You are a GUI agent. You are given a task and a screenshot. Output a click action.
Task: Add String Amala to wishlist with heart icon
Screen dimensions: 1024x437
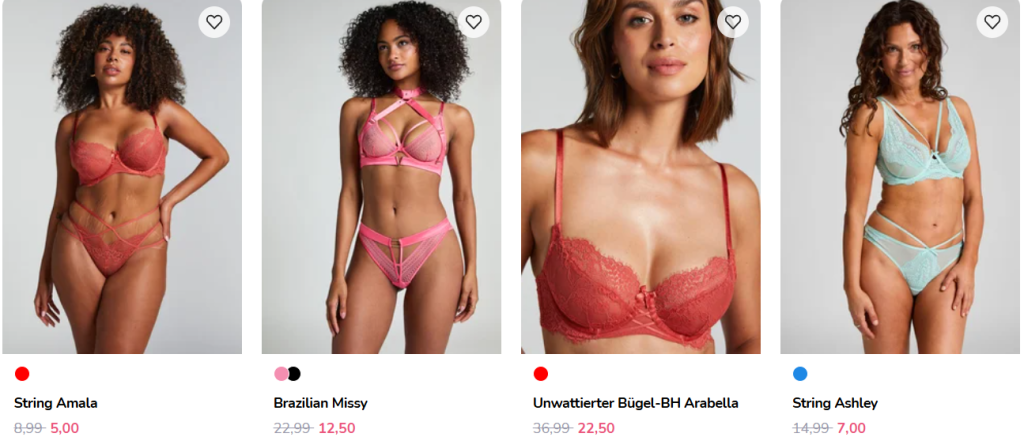click(x=214, y=22)
